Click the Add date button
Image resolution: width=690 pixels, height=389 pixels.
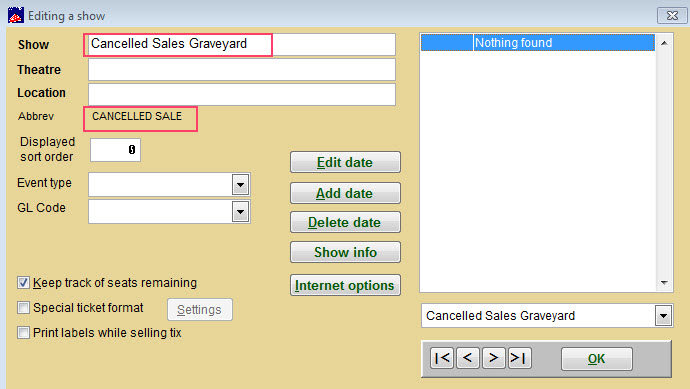345,193
